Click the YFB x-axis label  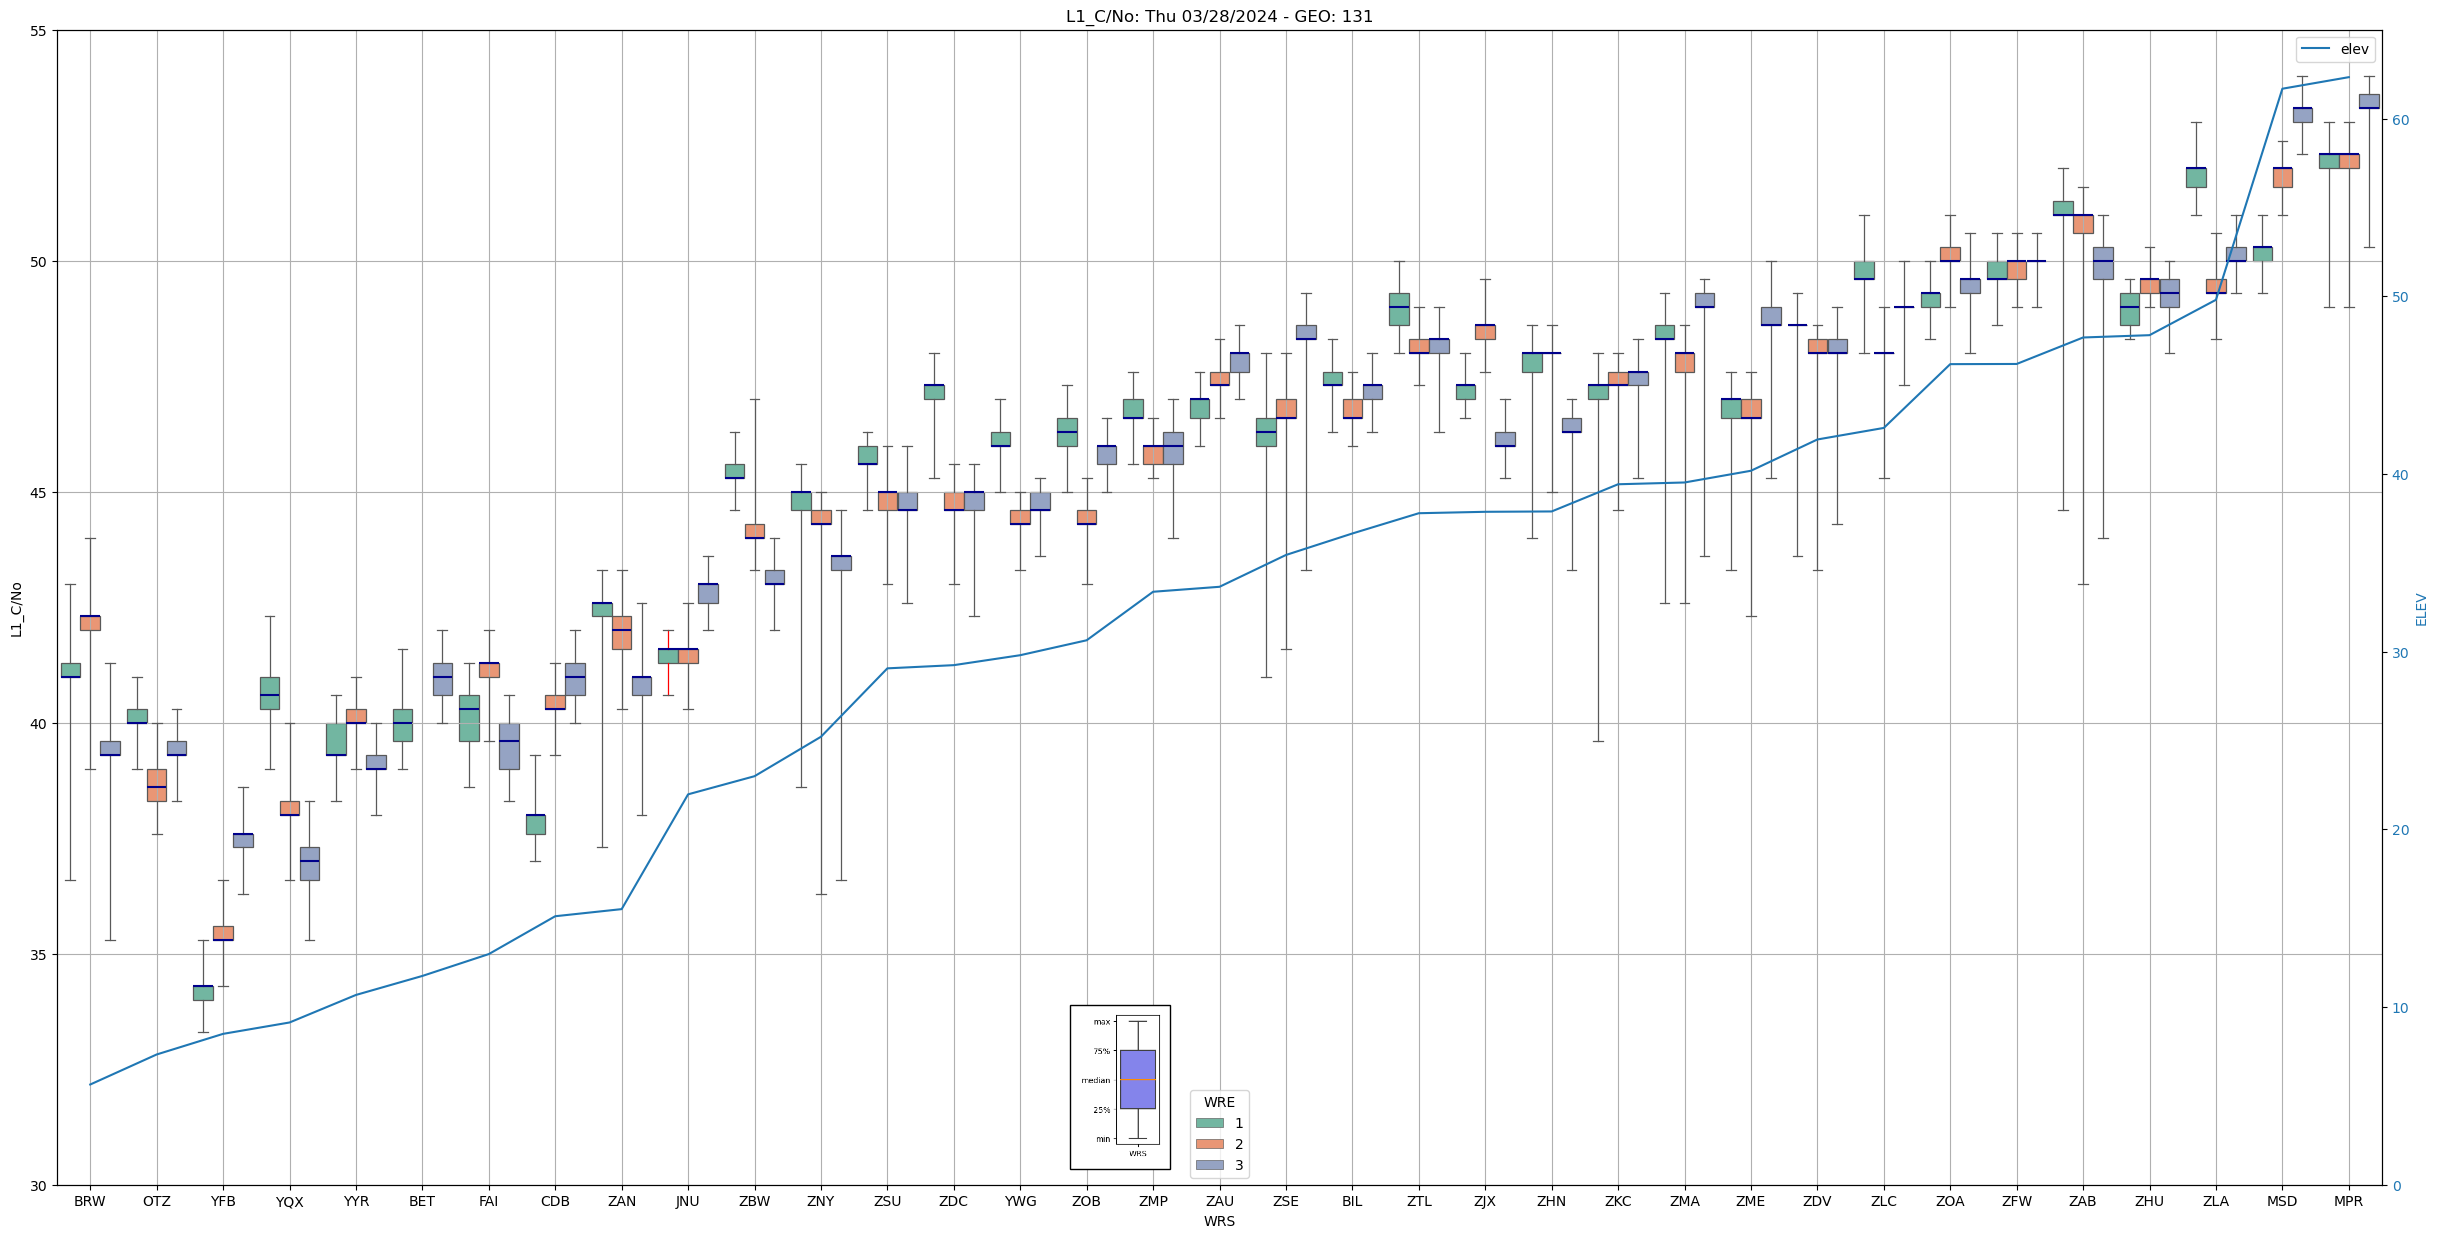point(223,1201)
